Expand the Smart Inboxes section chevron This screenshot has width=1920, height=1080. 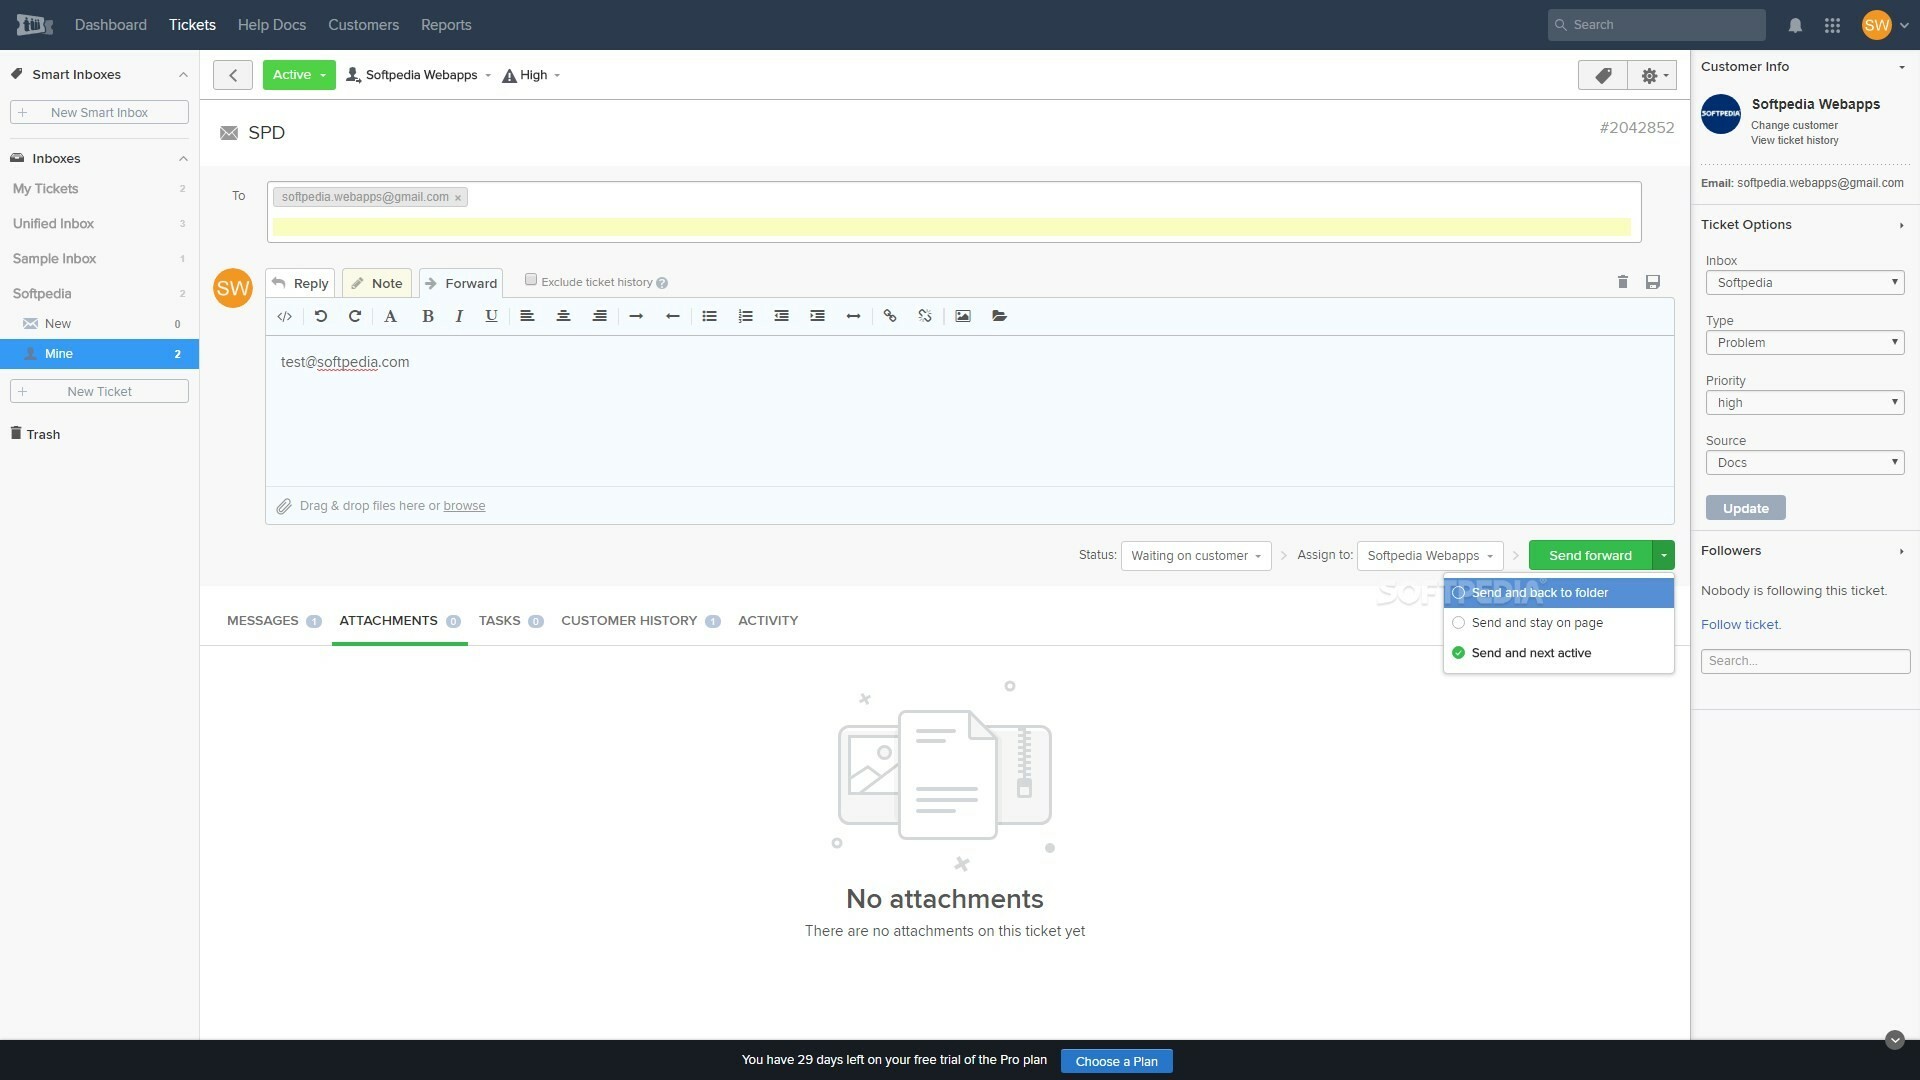(x=183, y=74)
